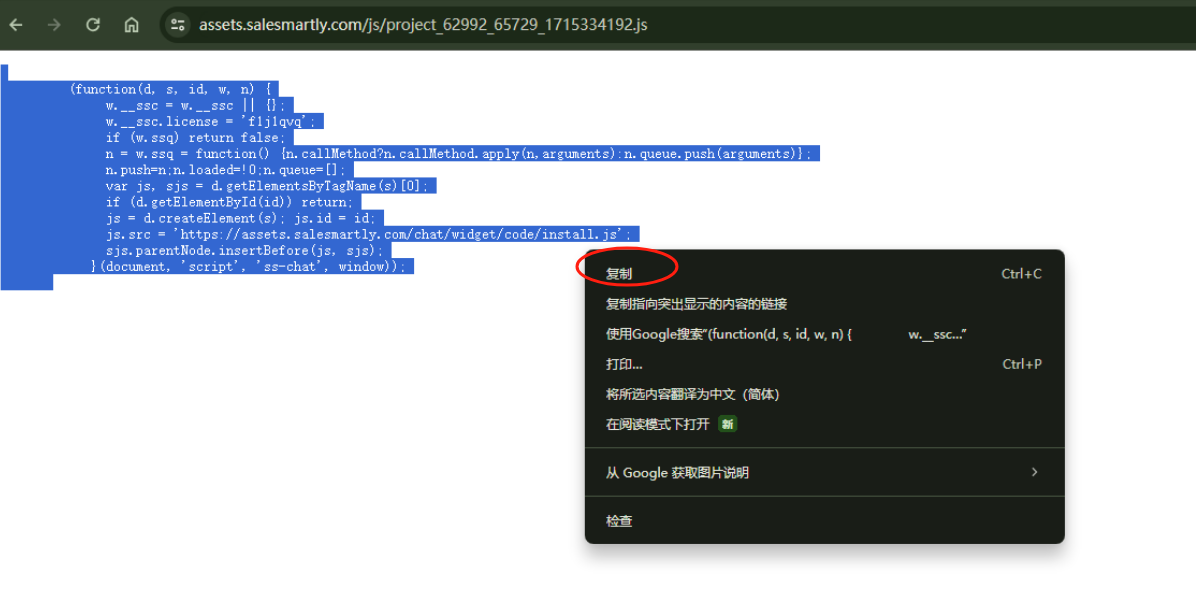Click the text "if (w.ssq) return false;"
1196x610 pixels.
point(195,137)
